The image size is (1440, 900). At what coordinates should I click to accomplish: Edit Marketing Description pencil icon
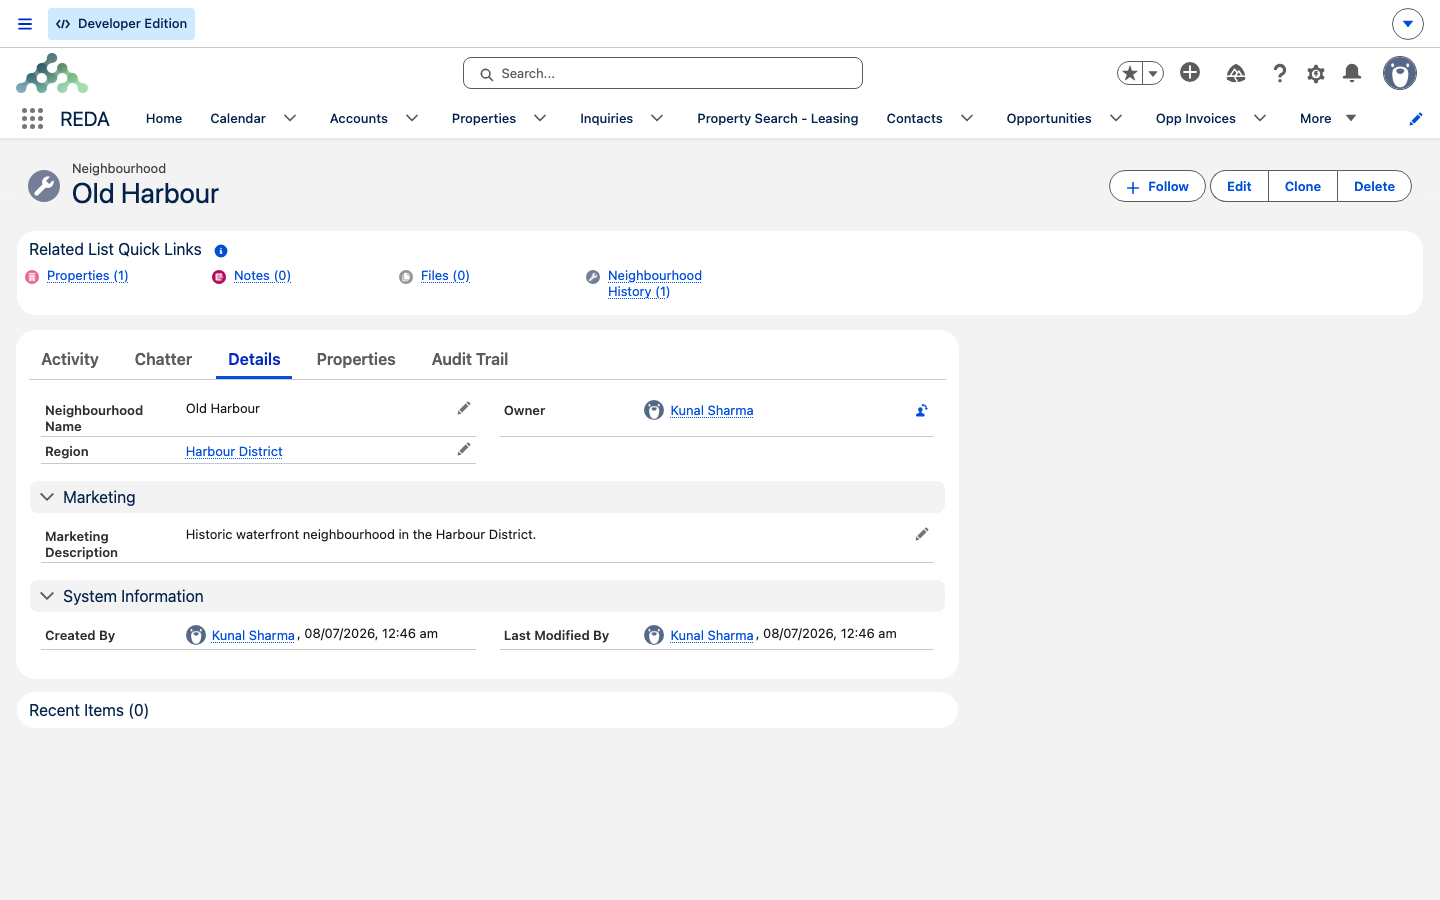click(x=922, y=534)
